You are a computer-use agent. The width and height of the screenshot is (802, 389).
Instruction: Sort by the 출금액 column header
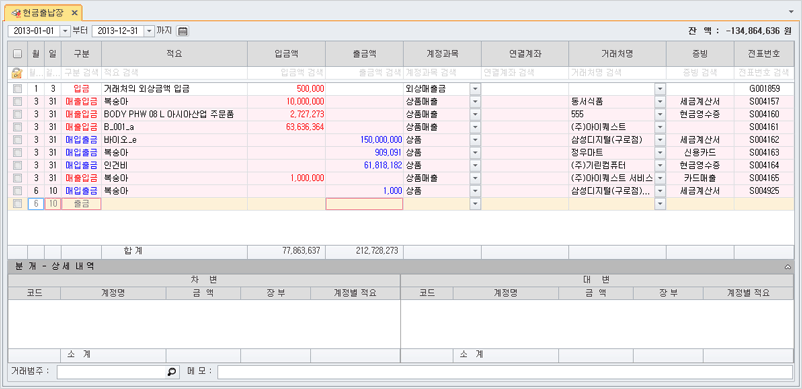pyautogui.click(x=364, y=54)
